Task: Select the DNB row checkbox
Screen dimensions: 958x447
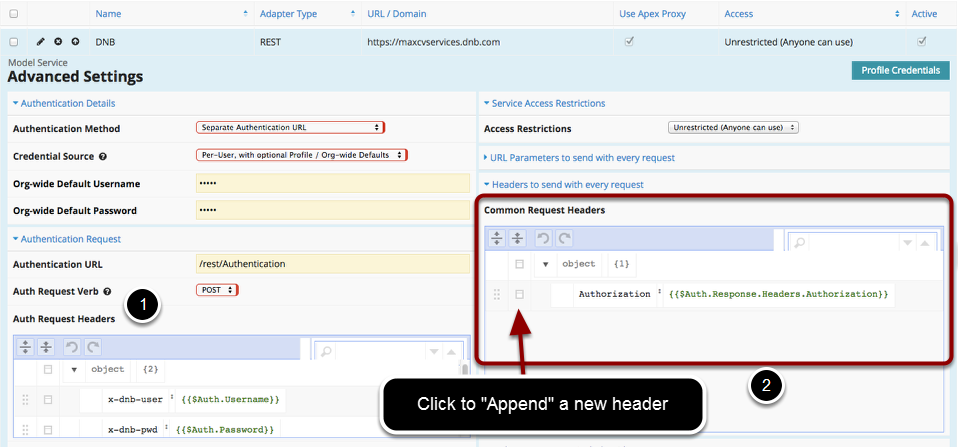Action: coord(14,42)
